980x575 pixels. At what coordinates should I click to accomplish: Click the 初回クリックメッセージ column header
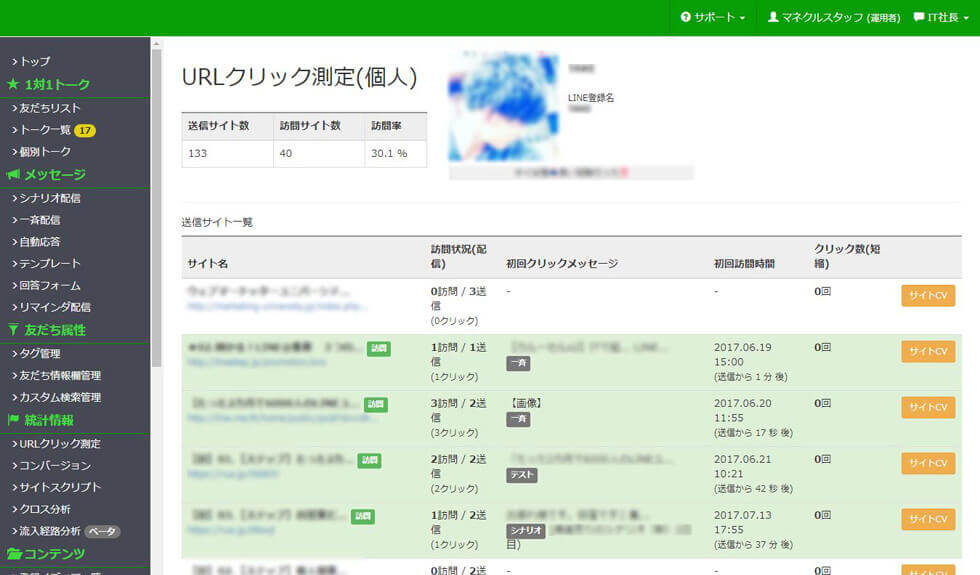coord(562,264)
